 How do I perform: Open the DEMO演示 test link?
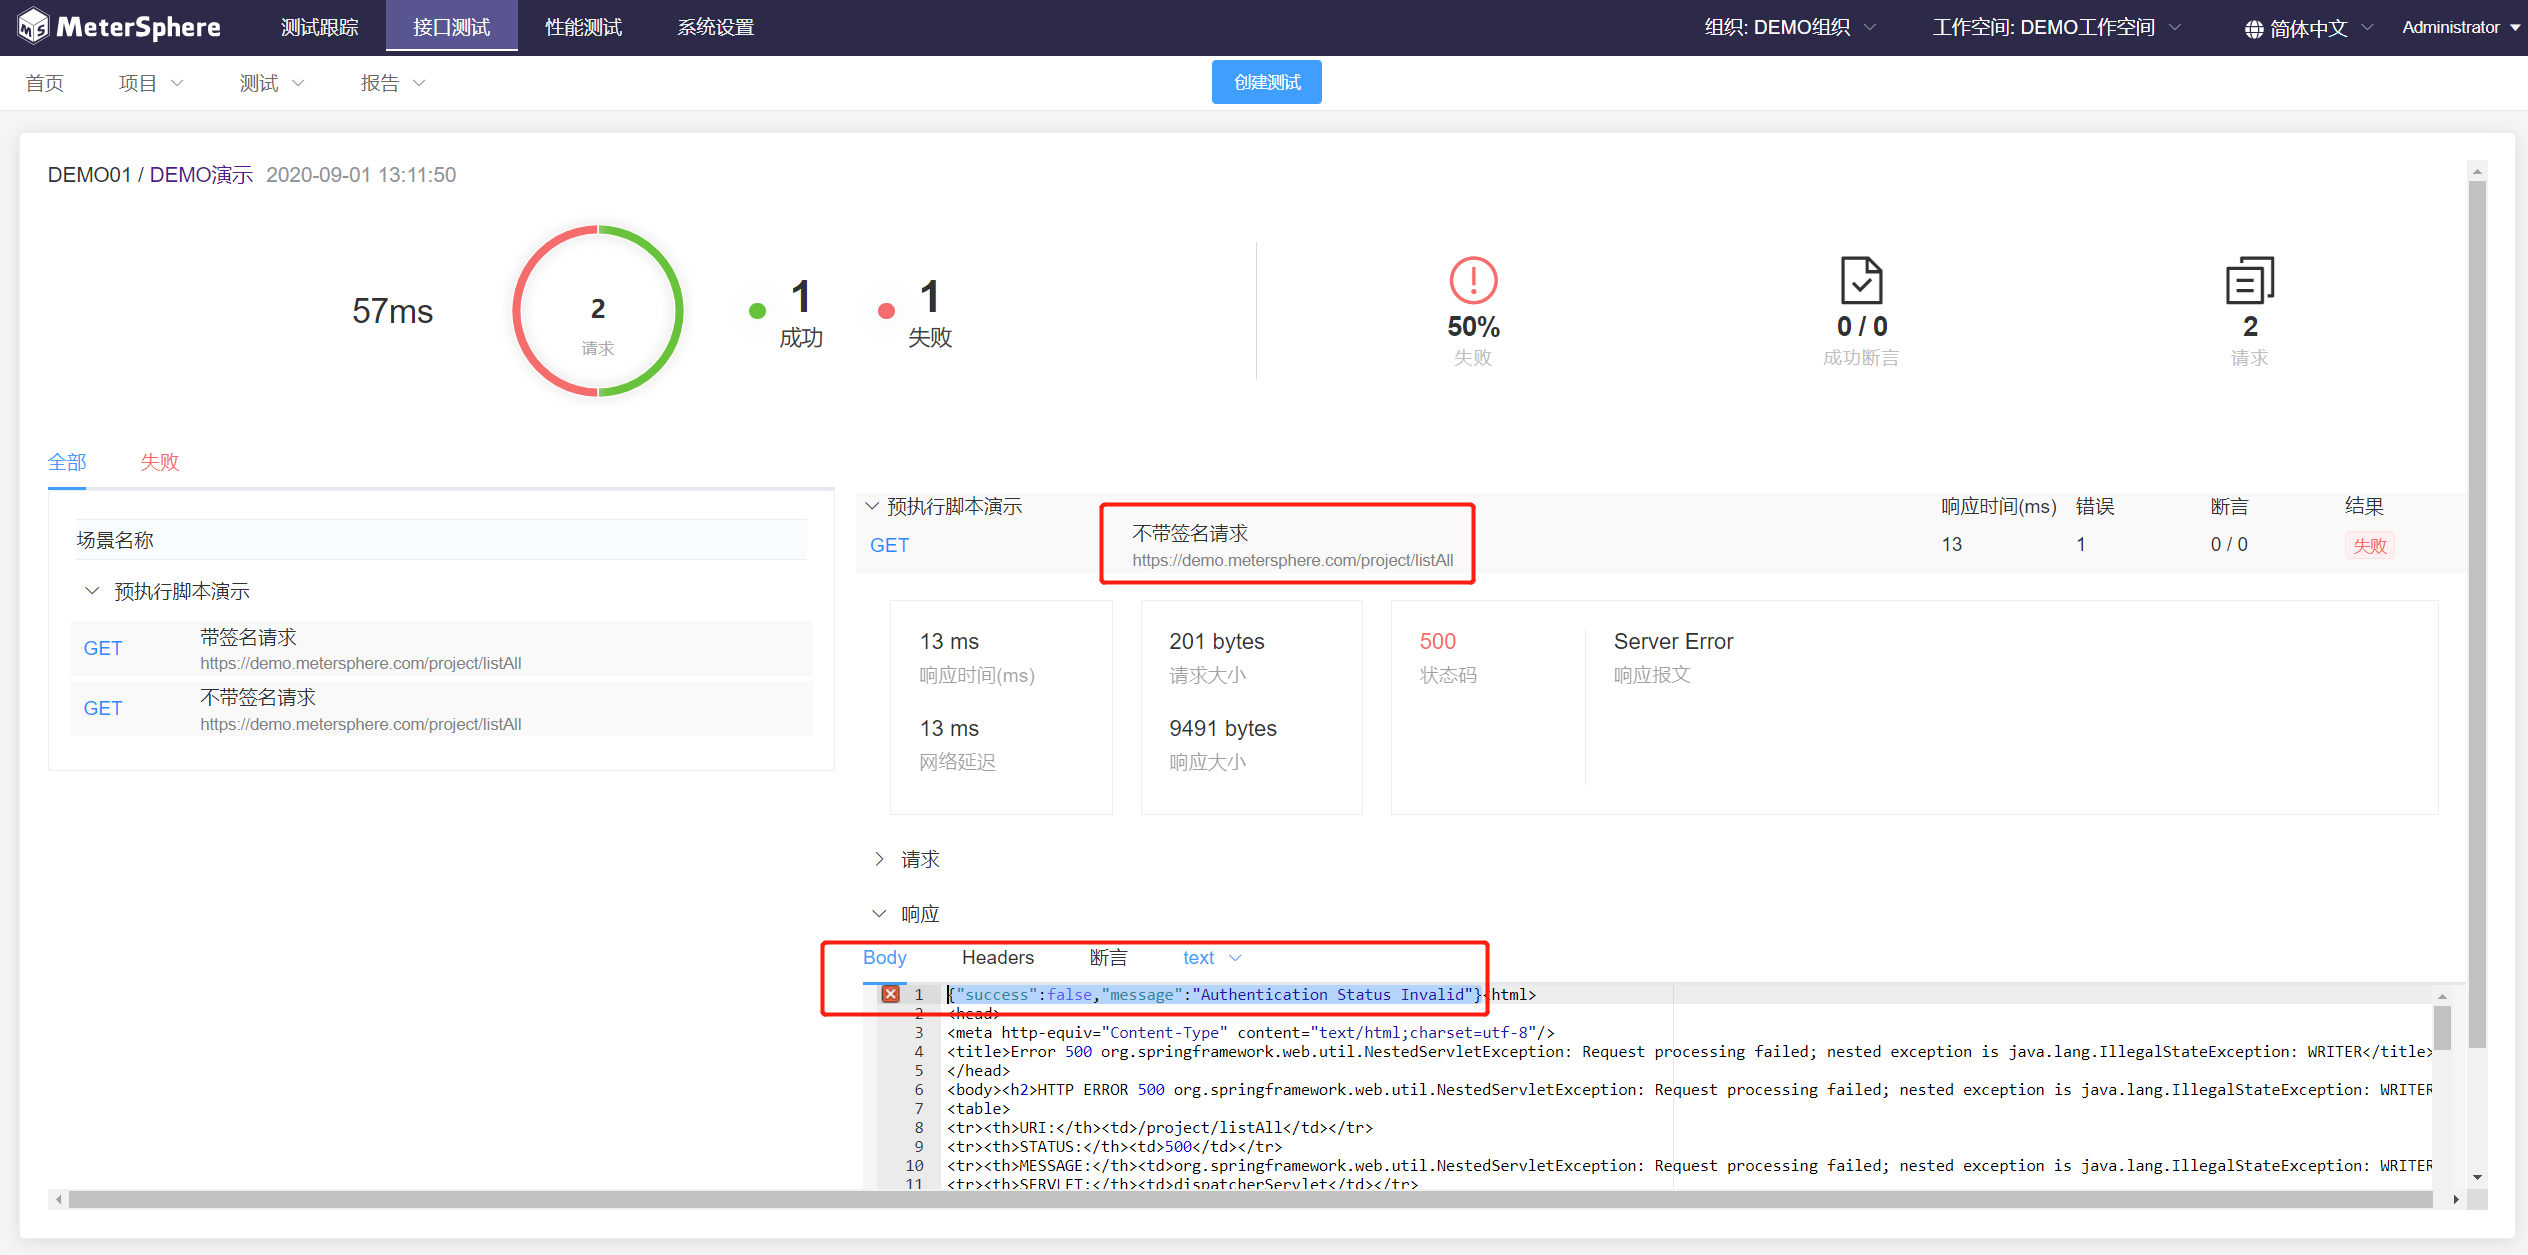pos(201,175)
